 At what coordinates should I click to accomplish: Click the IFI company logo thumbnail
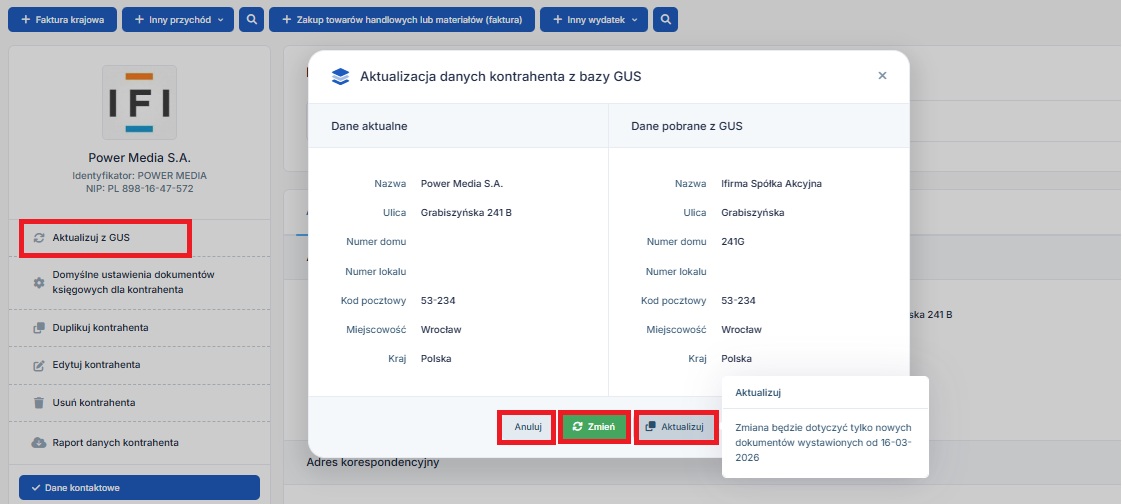coord(139,102)
